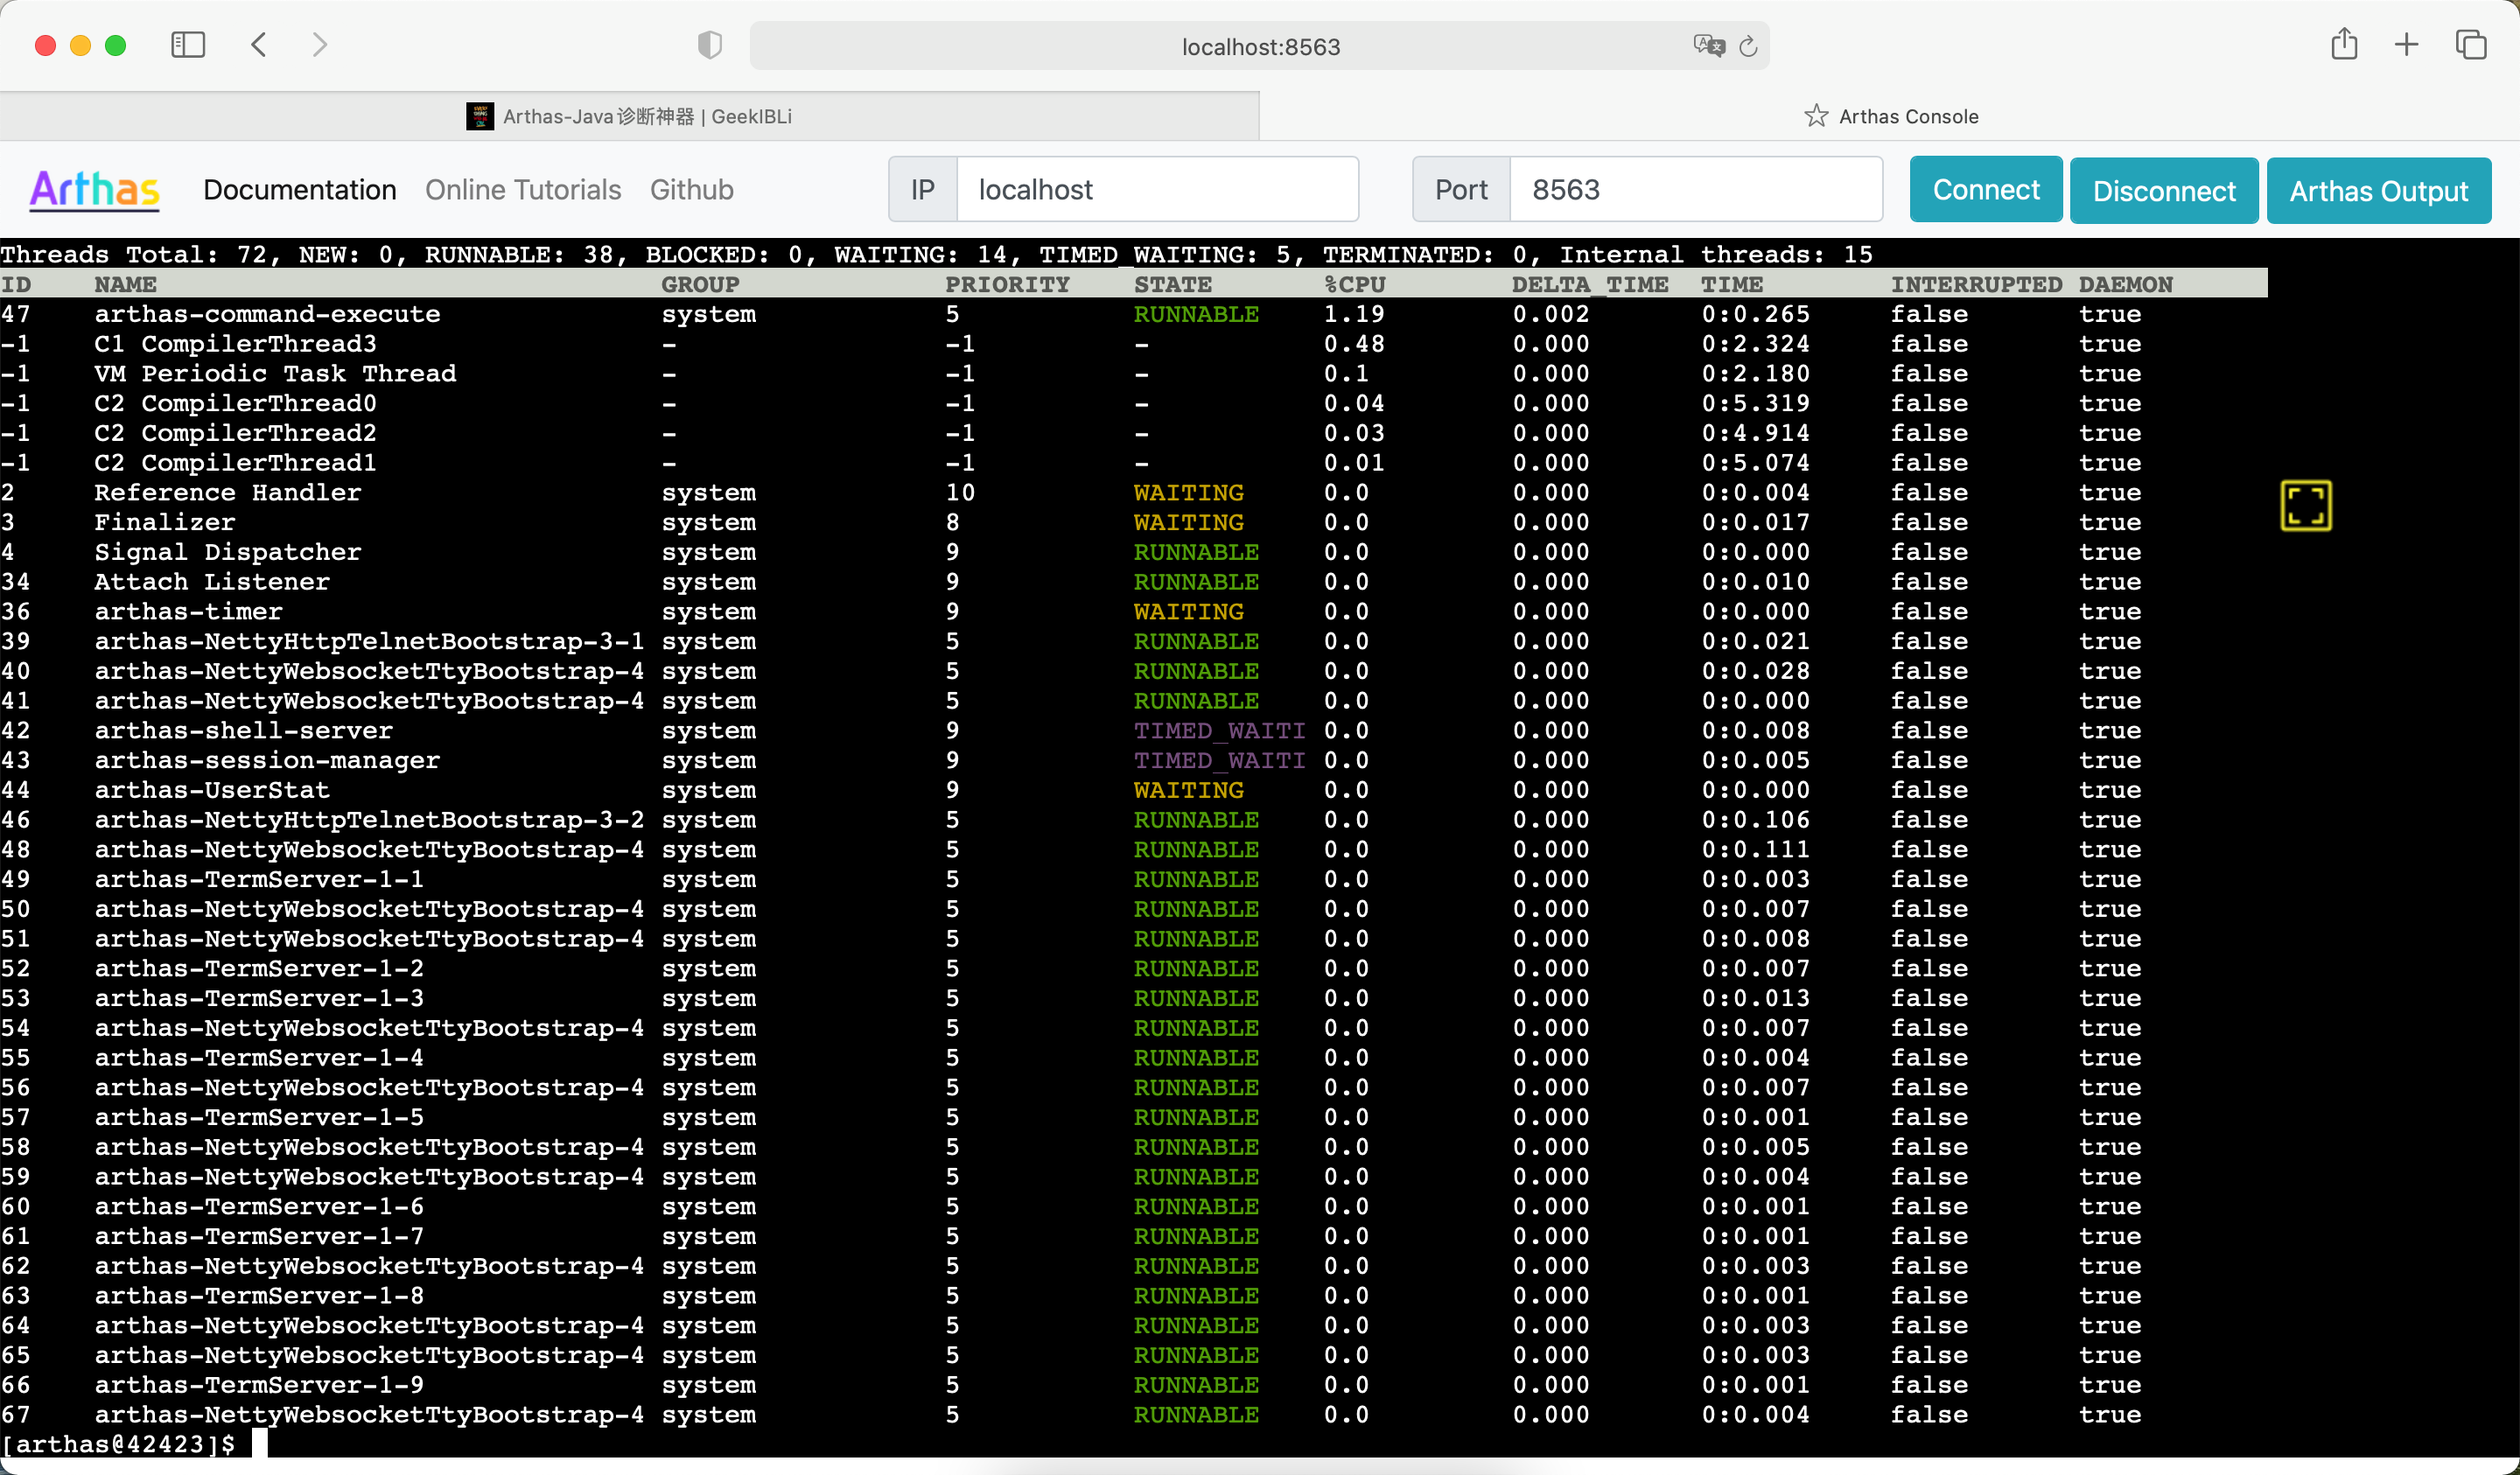Open the Github link
Viewport: 2520px width, 1475px height.
692,190
